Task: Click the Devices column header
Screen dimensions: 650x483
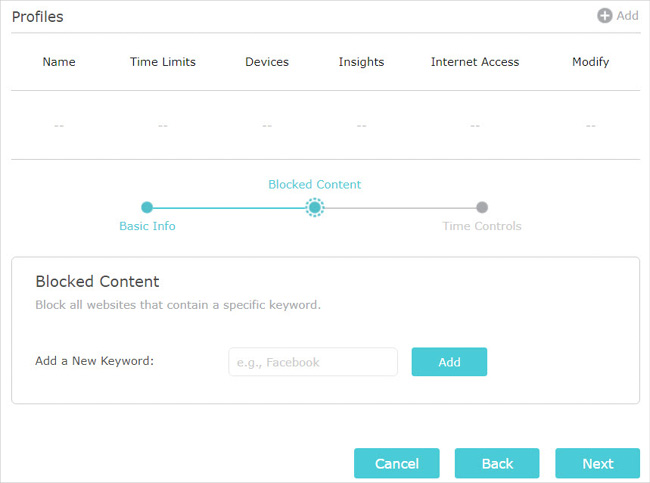Action: pyautogui.click(x=267, y=62)
